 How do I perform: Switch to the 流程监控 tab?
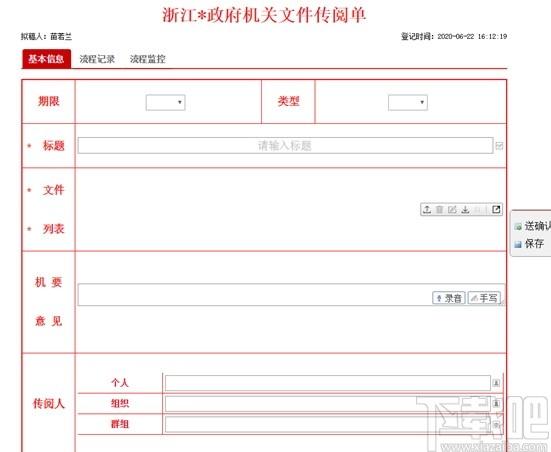pyautogui.click(x=148, y=59)
